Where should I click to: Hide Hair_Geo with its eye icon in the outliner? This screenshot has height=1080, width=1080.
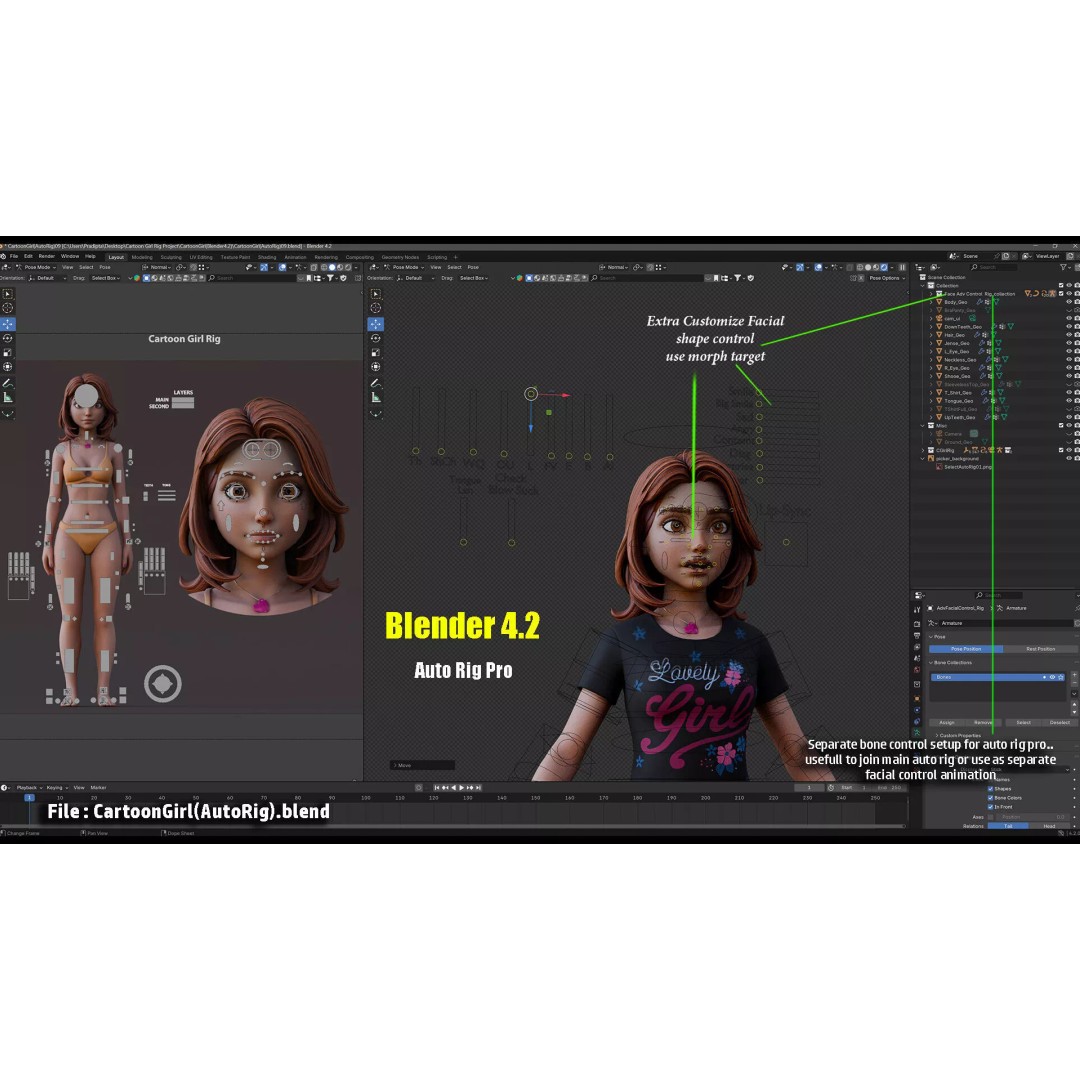1069,335
